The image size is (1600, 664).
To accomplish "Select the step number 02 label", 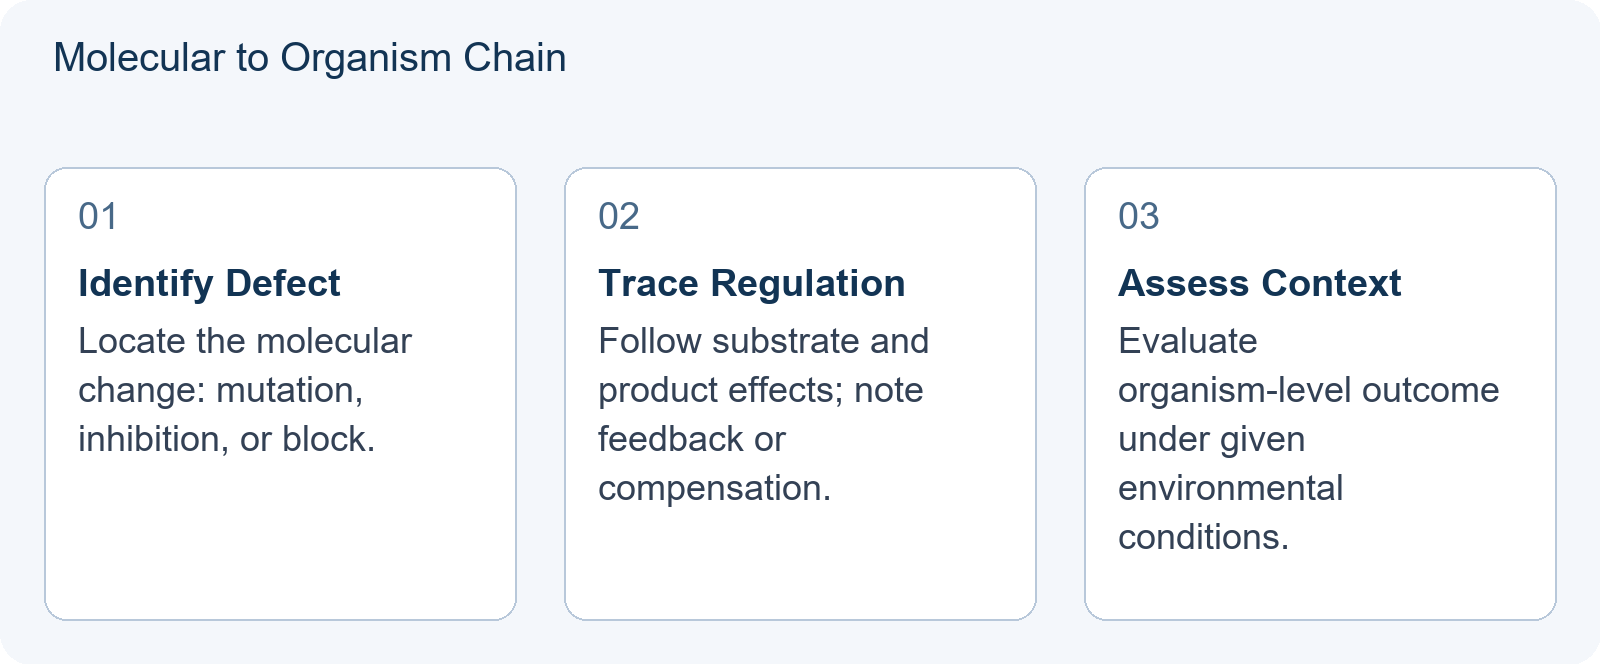I will (619, 216).
